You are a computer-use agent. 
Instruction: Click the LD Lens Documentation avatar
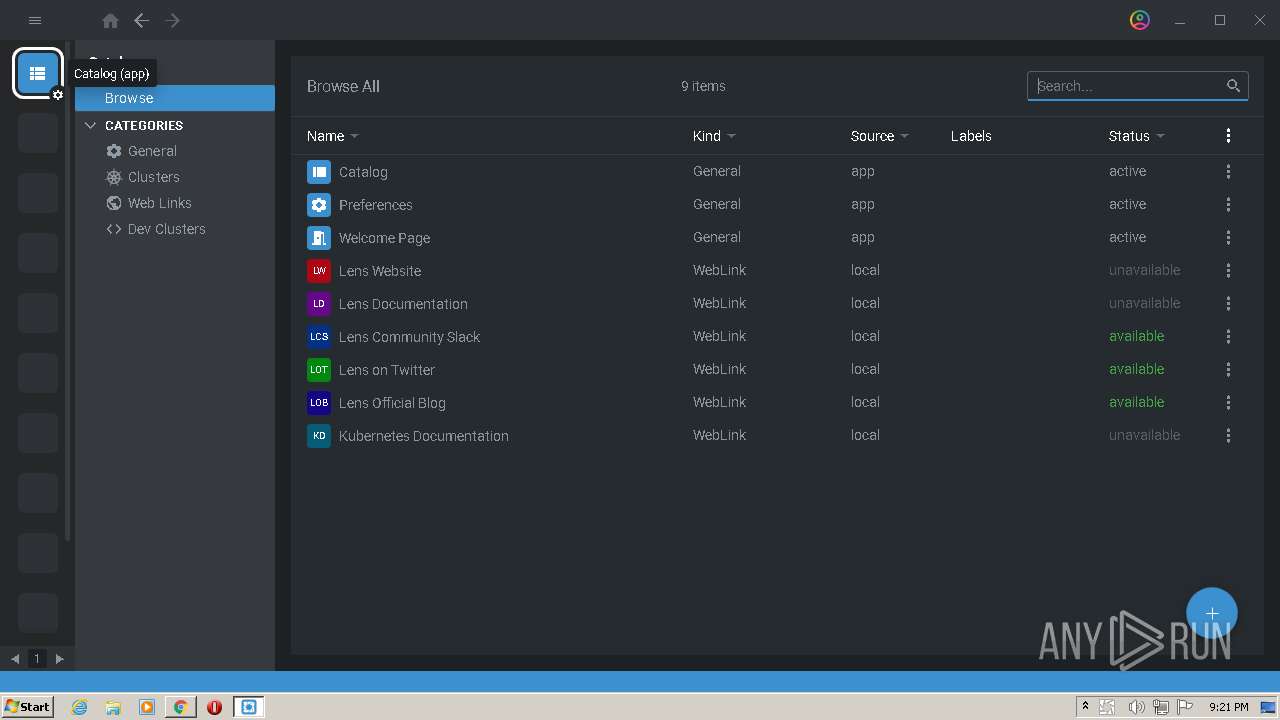(x=319, y=304)
